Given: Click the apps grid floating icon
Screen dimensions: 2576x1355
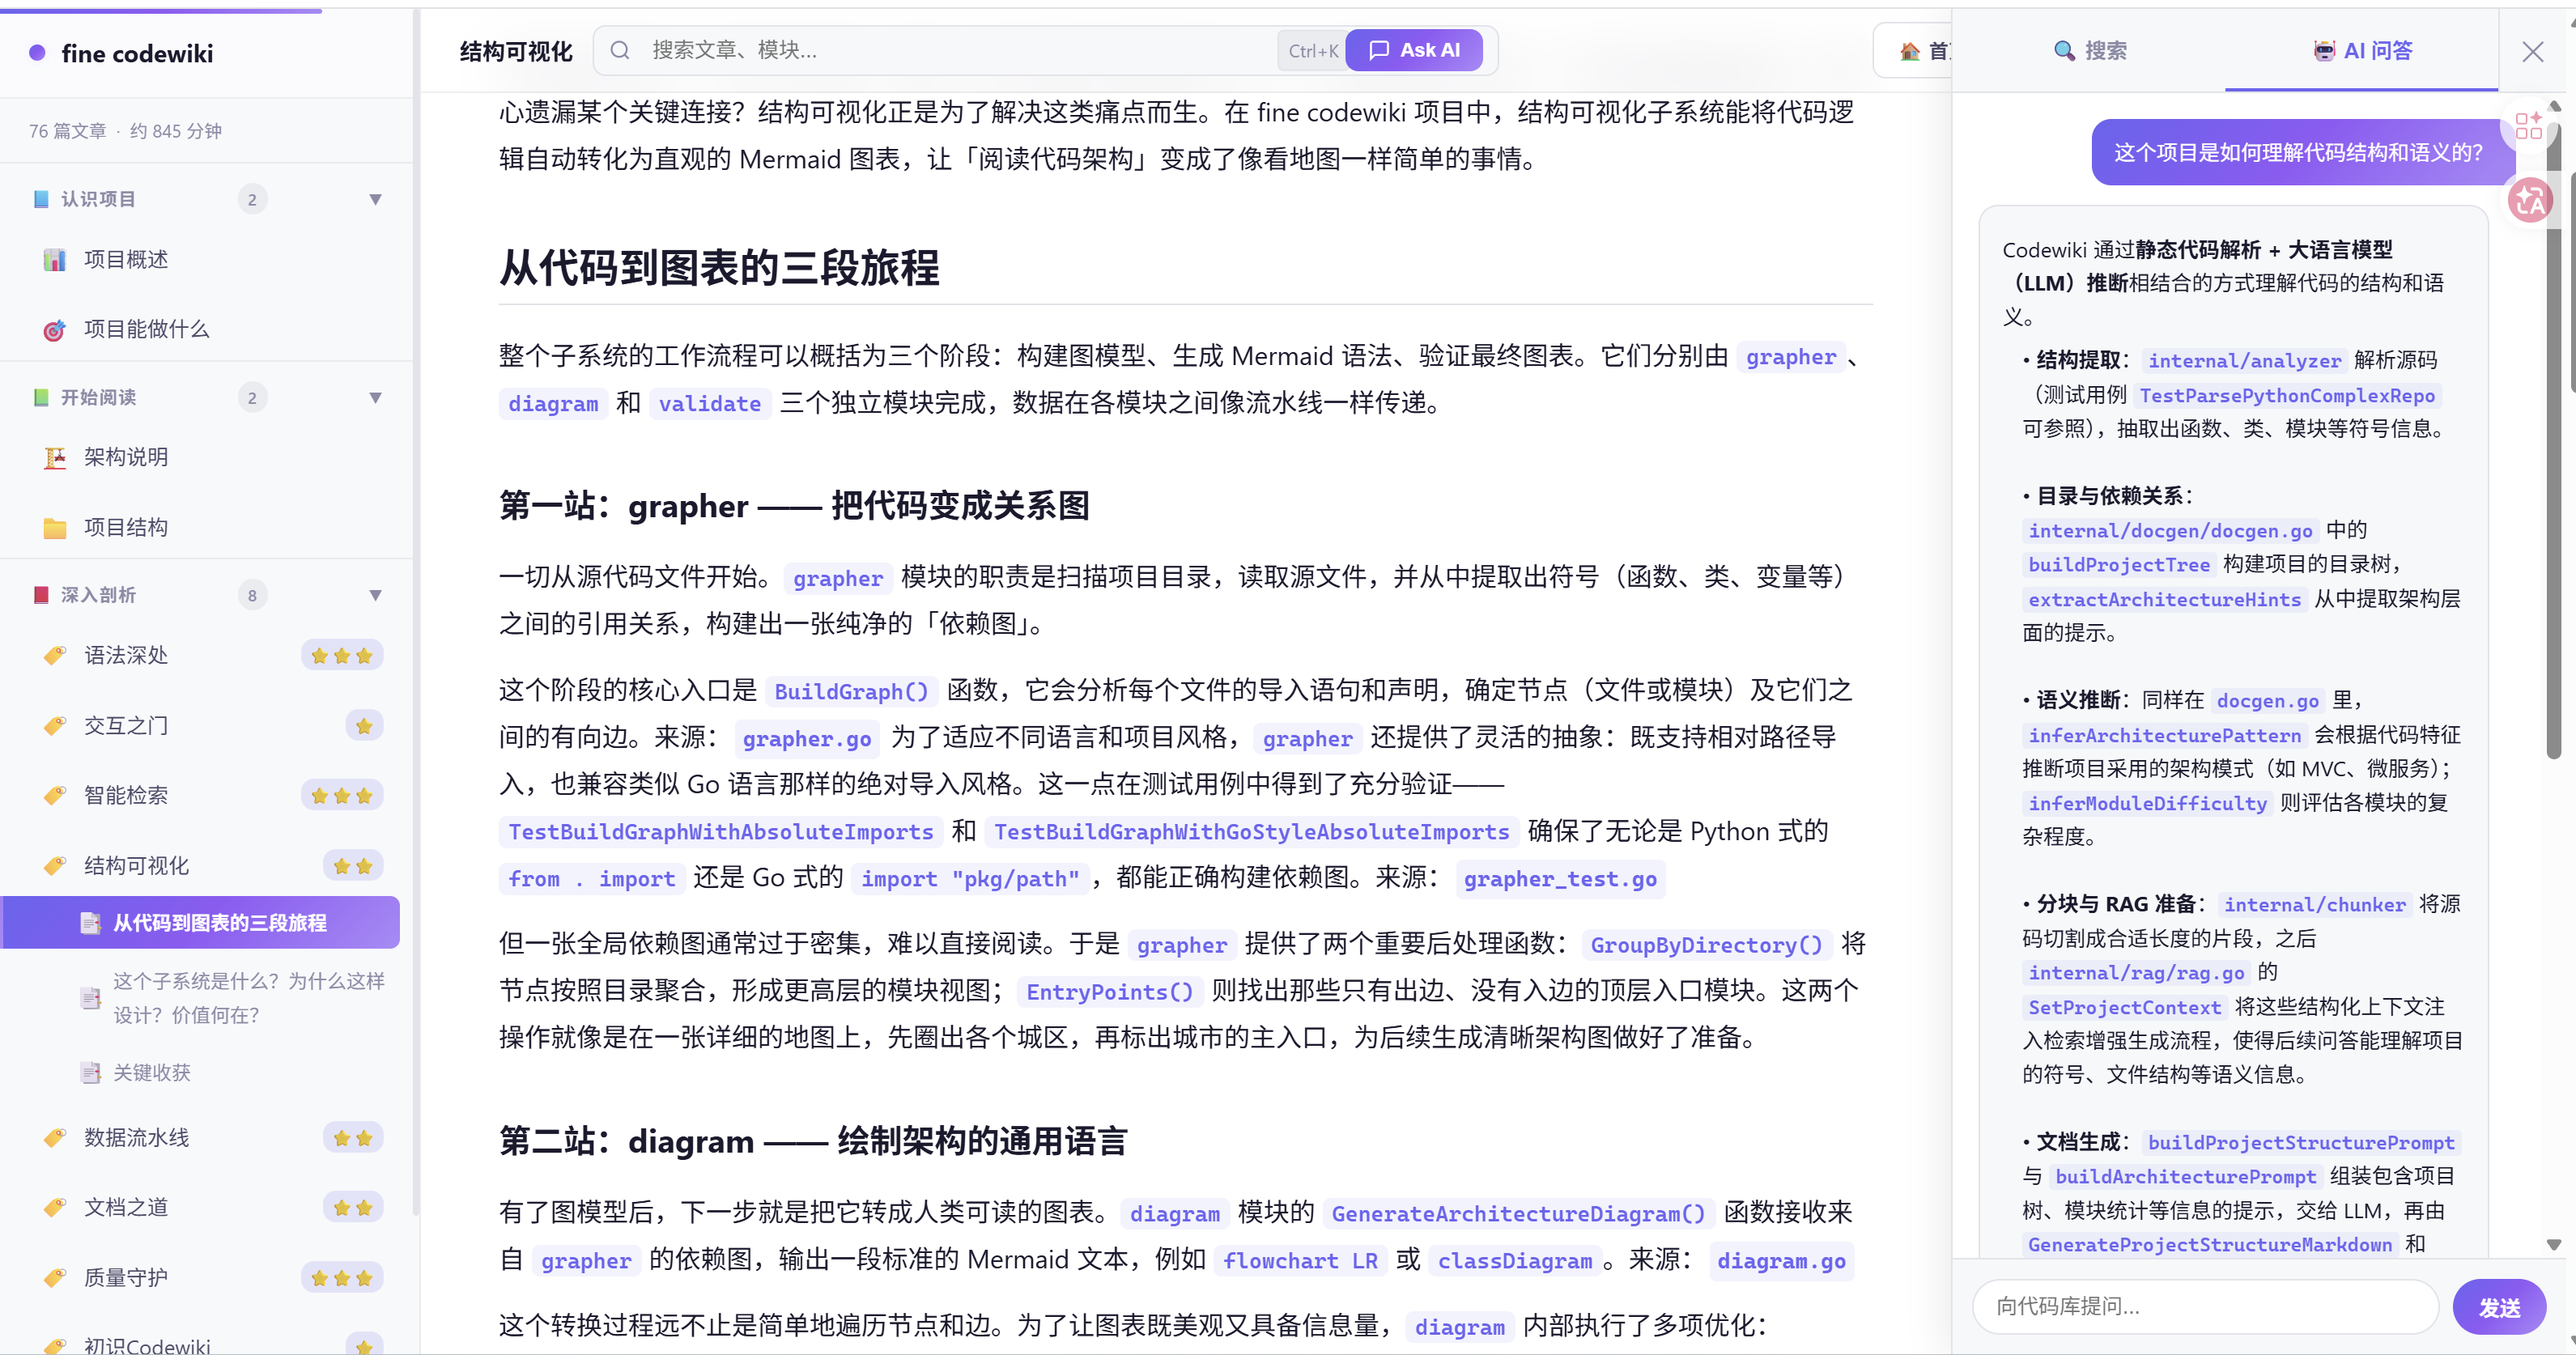Looking at the screenshot, I should 2529,125.
